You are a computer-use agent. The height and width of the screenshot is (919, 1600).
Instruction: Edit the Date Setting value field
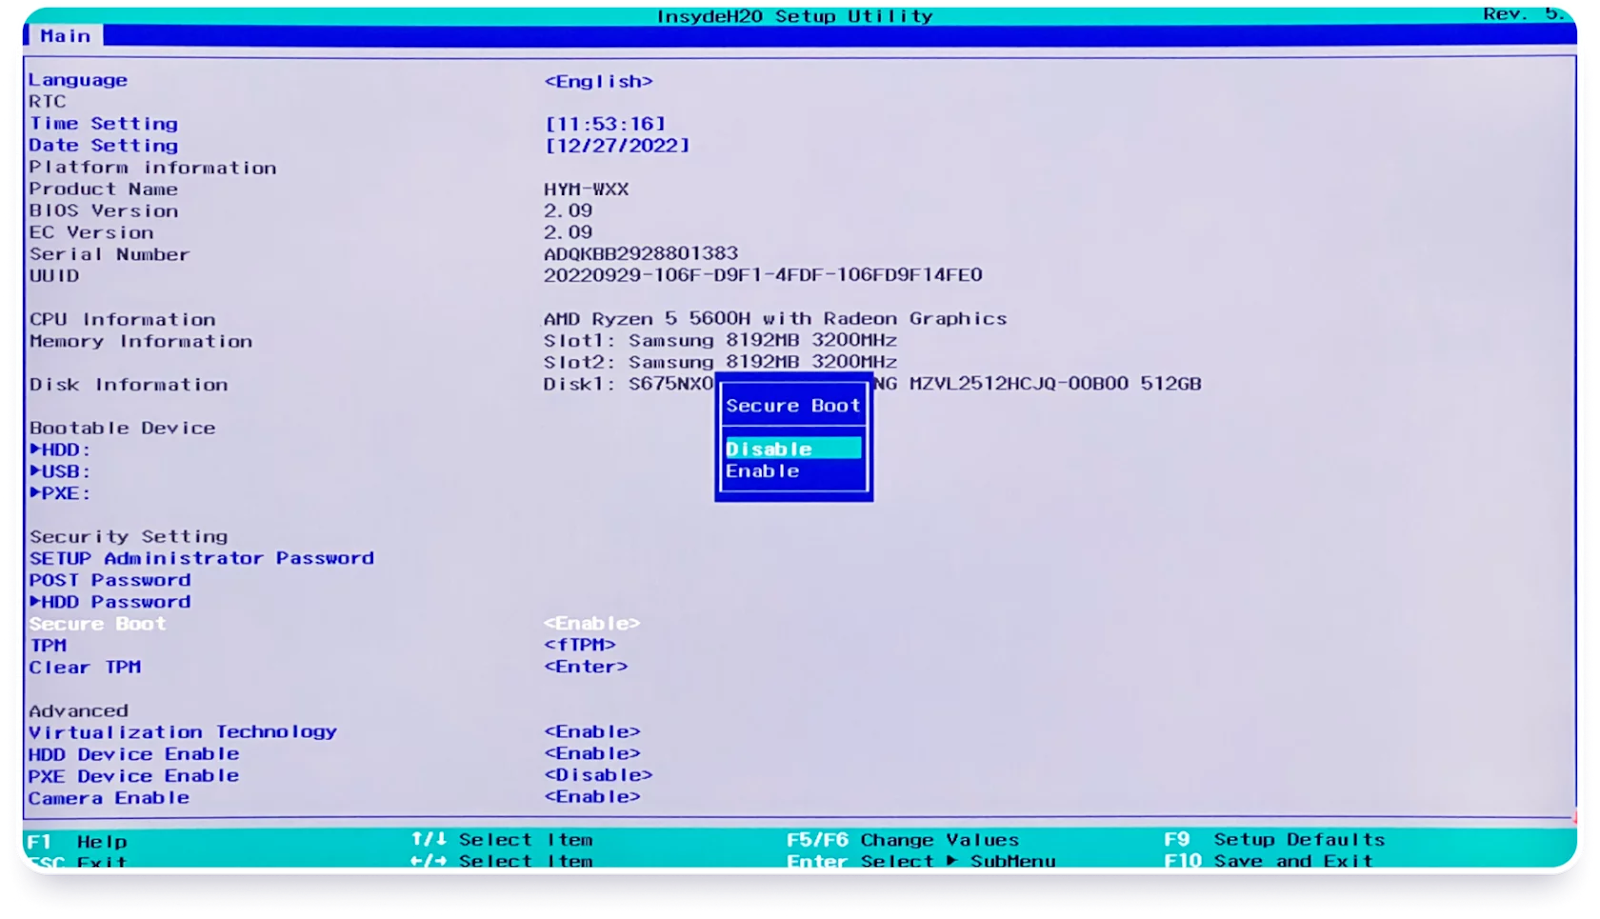click(x=617, y=146)
